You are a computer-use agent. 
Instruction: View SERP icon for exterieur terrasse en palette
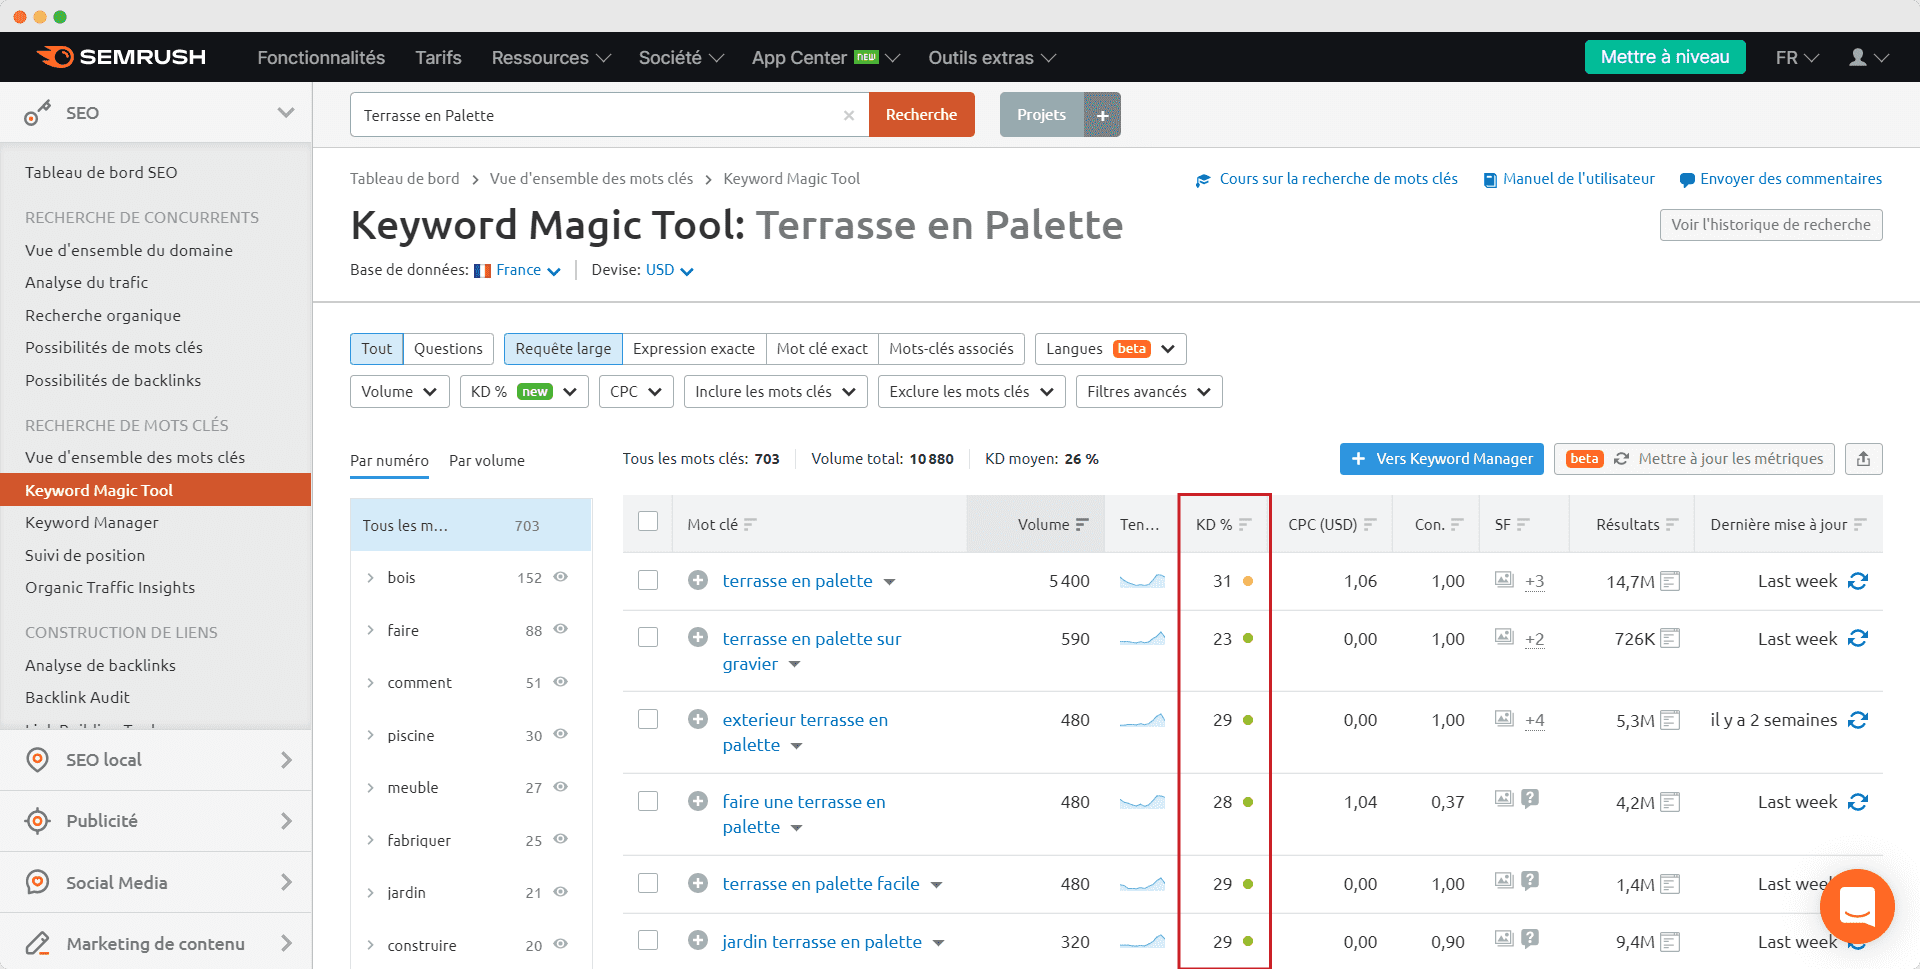point(1670,720)
